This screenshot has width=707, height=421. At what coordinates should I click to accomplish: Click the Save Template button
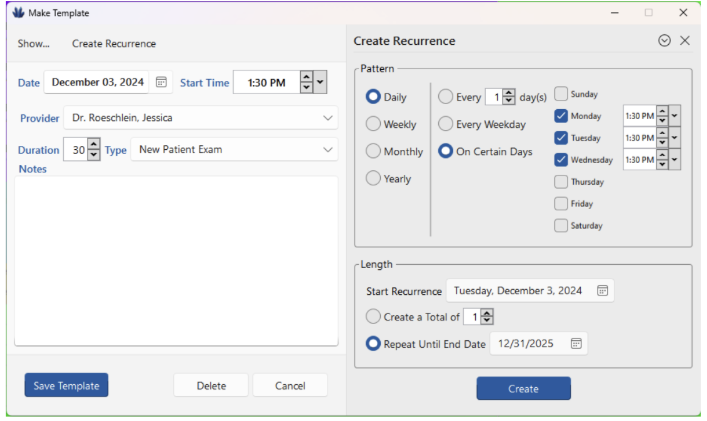click(x=66, y=385)
